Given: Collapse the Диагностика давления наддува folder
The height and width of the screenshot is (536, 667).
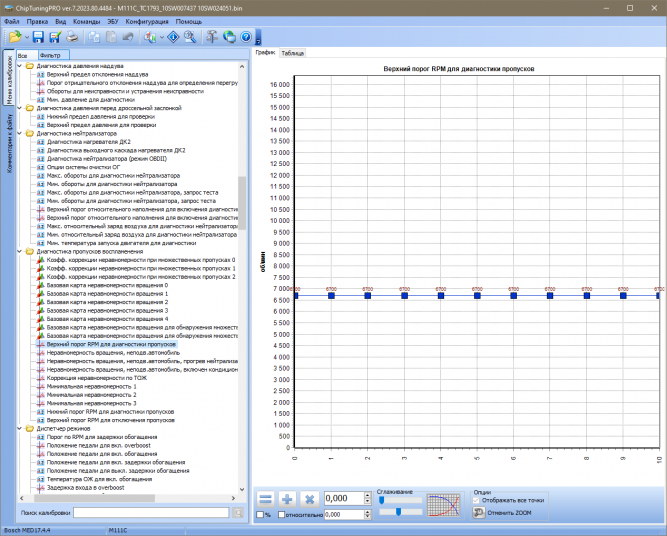Looking at the screenshot, I should click(x=20, y=66).
